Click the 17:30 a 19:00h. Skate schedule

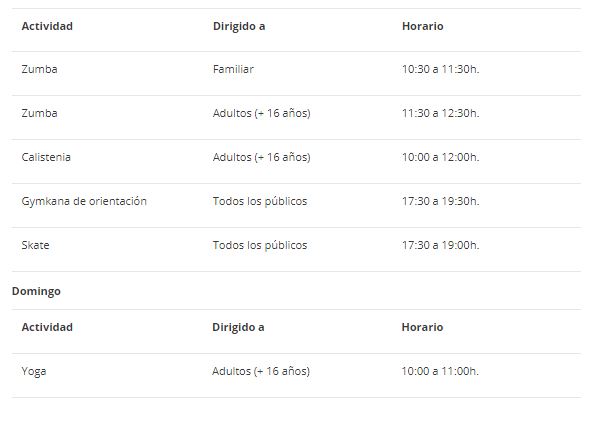440,245
